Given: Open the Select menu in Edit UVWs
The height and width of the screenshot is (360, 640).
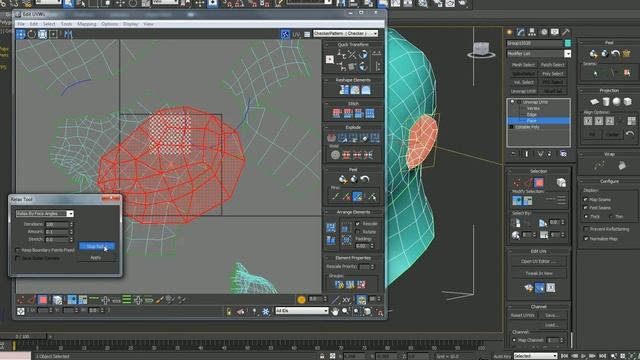Looking at the screenshot, I should click(x=49, y=24).
